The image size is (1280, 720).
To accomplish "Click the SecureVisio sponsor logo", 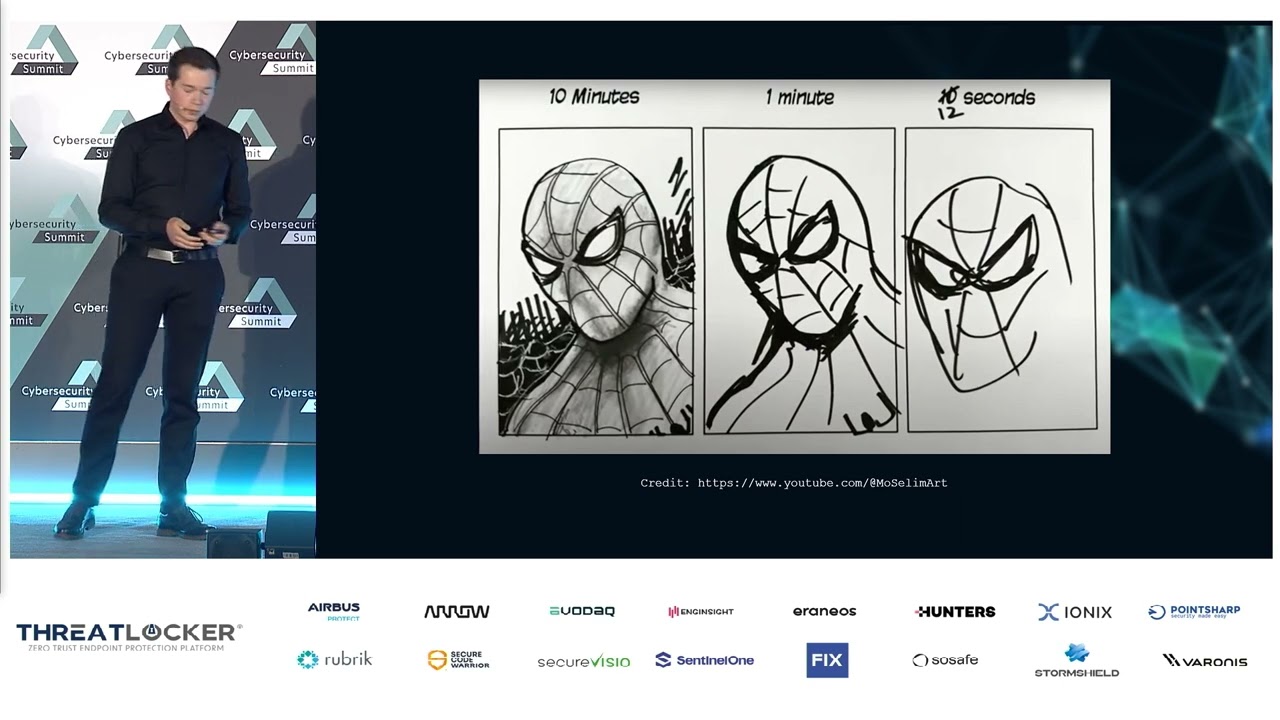I will pyautogui.click(x=584, y=661).
